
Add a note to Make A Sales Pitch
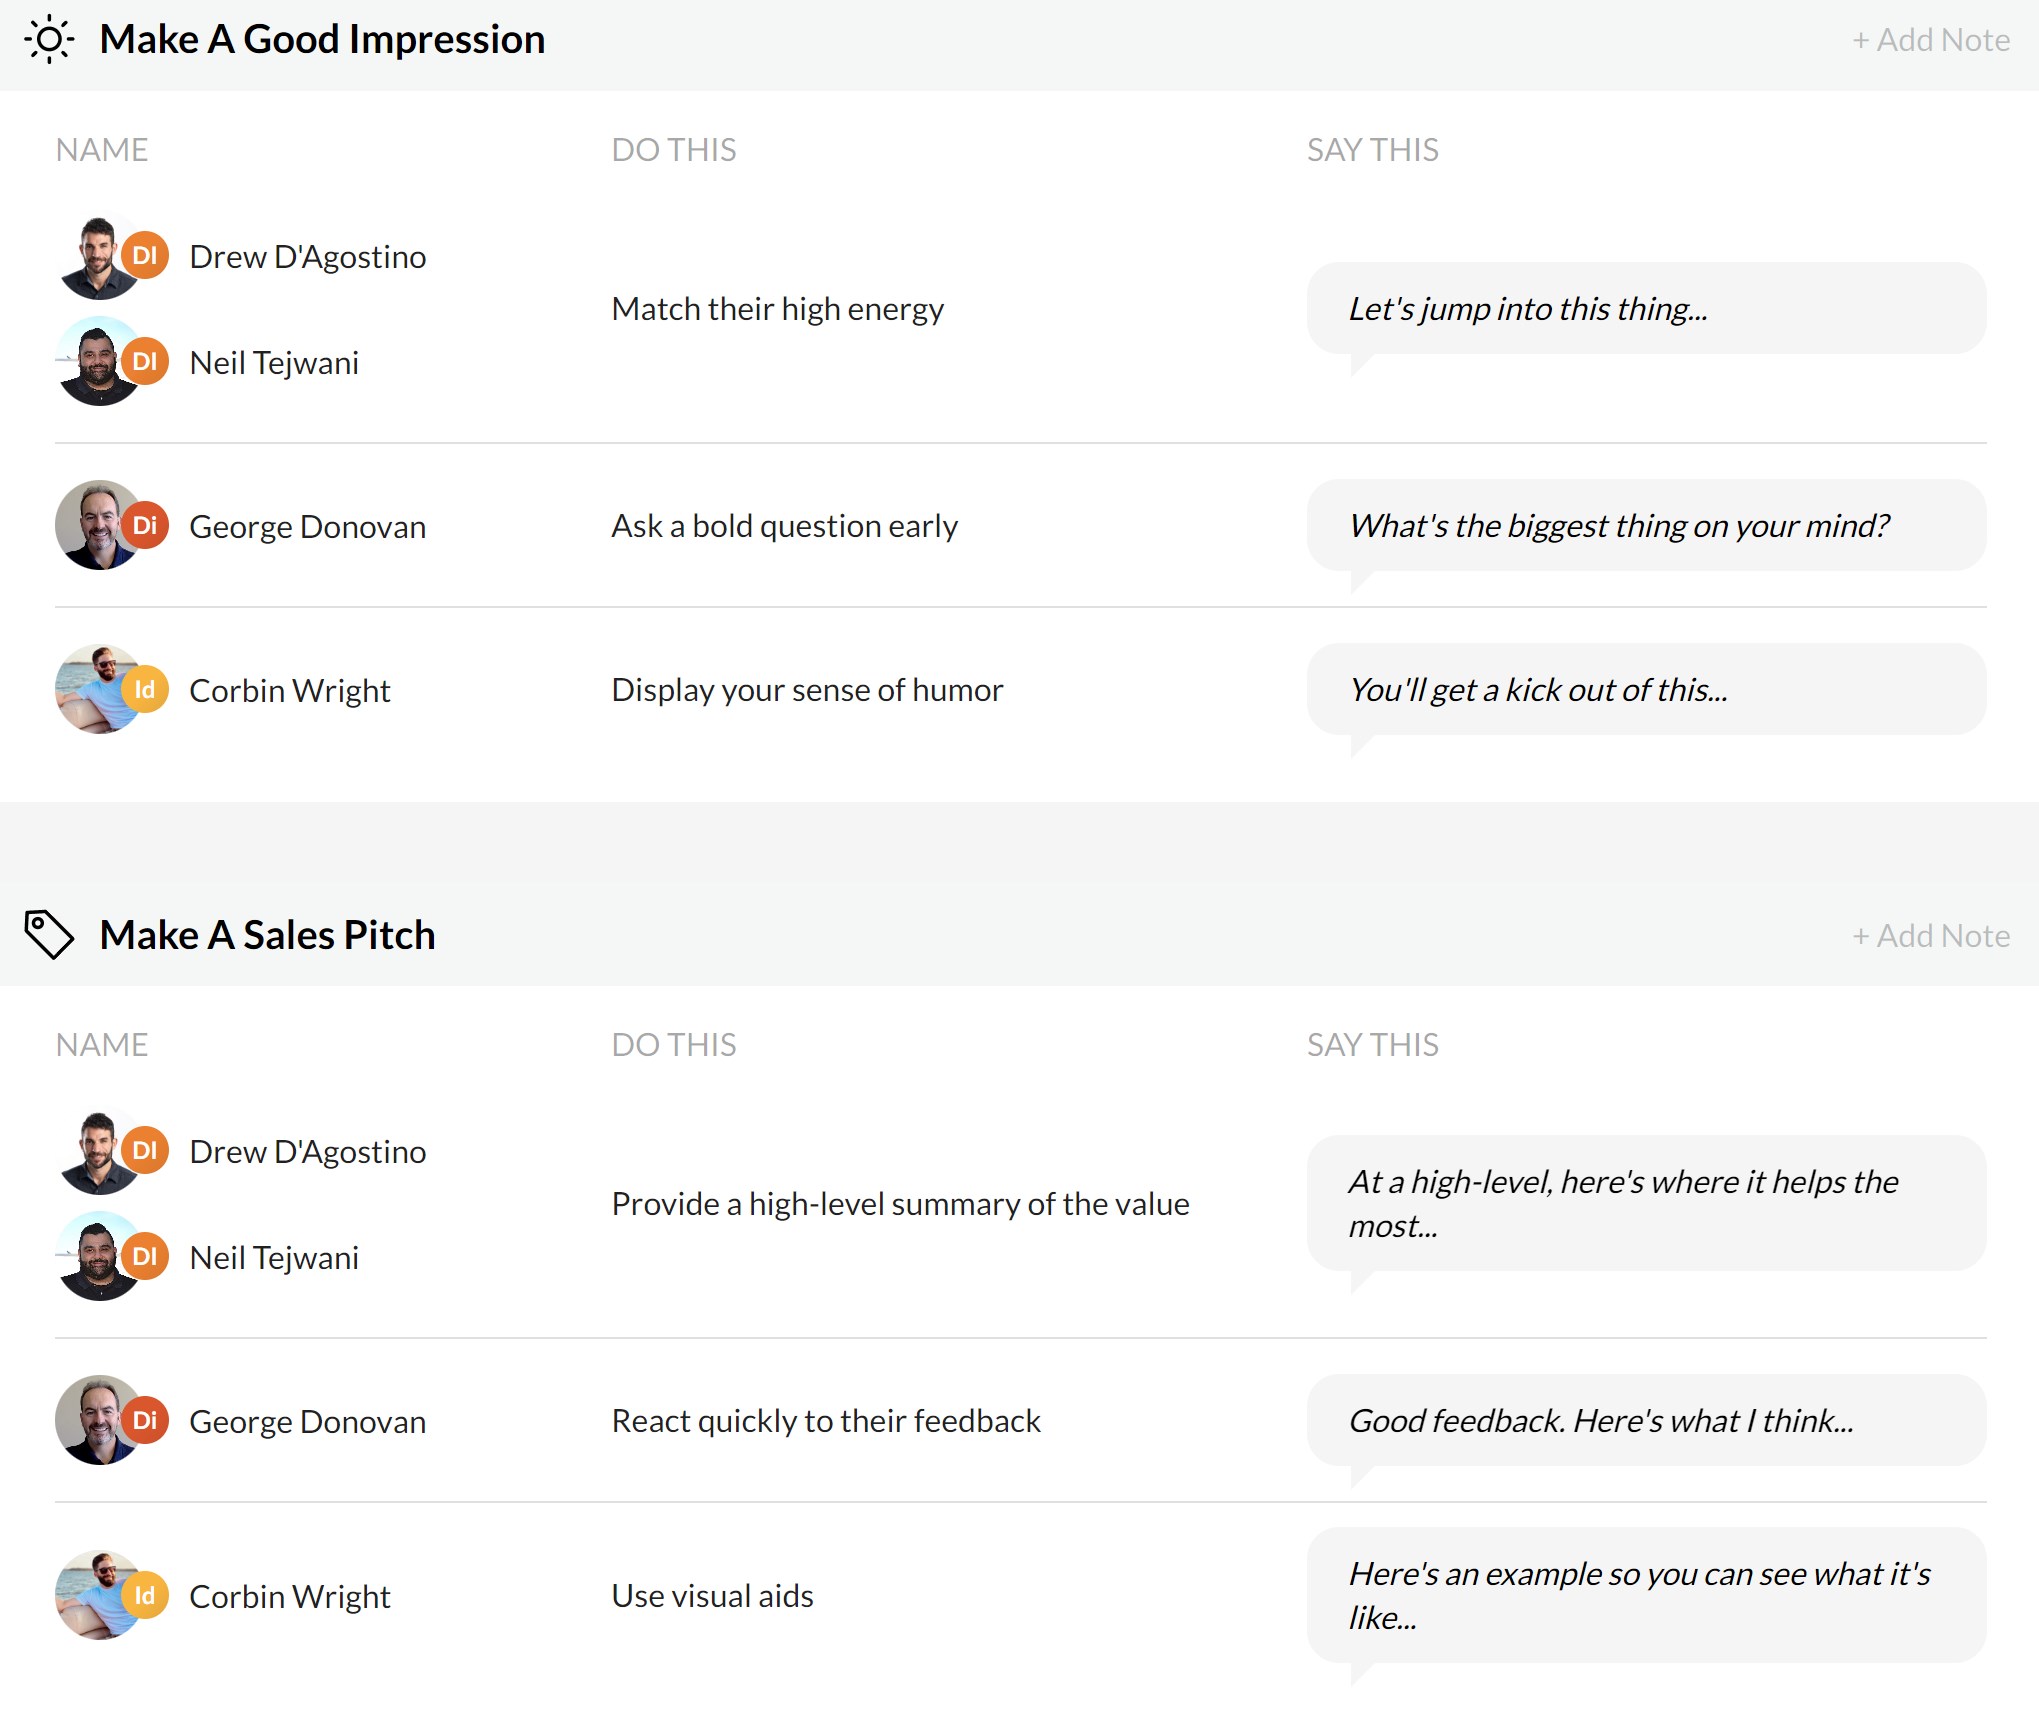click(x=1930, y=936)
